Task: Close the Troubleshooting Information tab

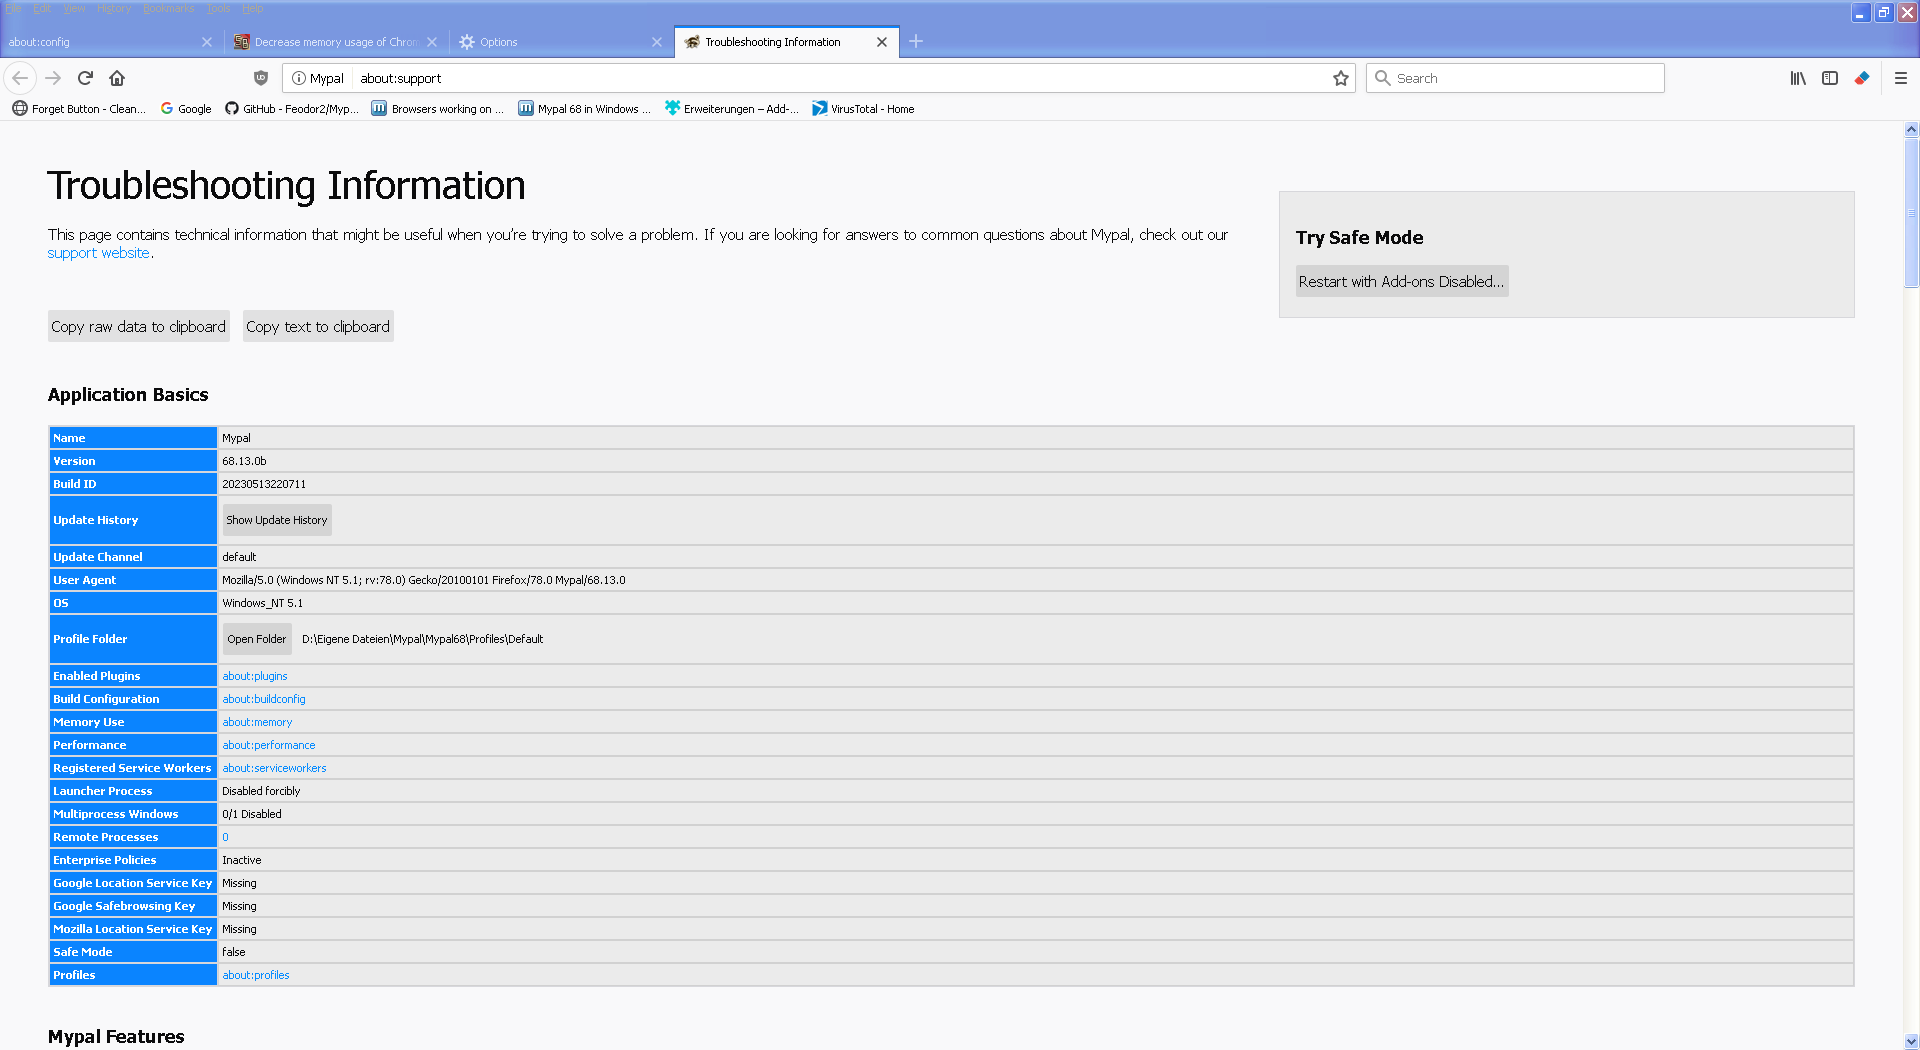Action: point(882,42)
